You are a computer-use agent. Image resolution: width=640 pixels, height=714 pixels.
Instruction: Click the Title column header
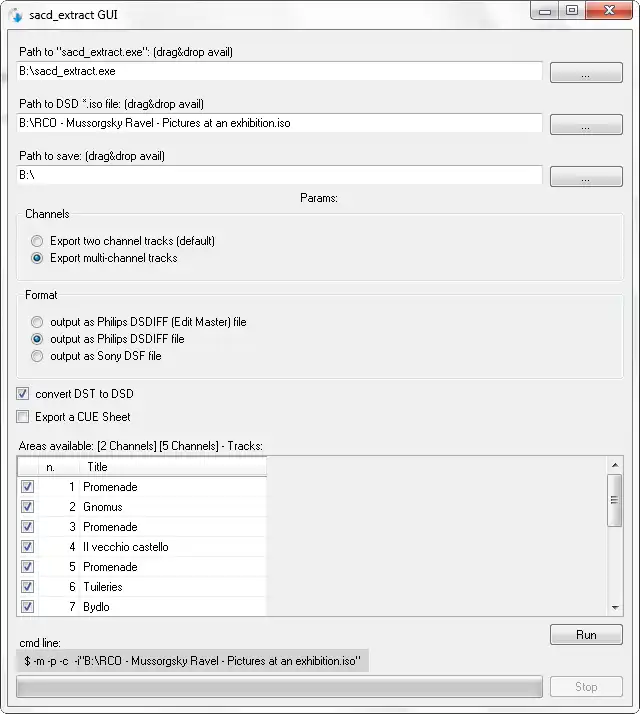click(x=170, y=467)
